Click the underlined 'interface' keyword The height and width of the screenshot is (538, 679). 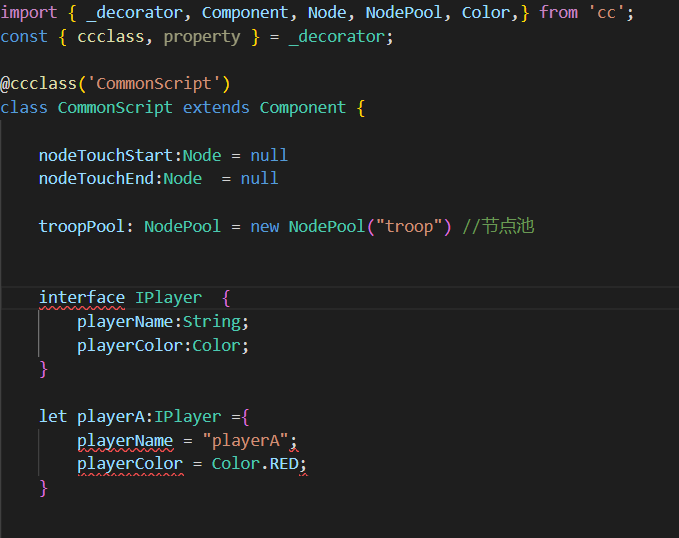(82, 298)
